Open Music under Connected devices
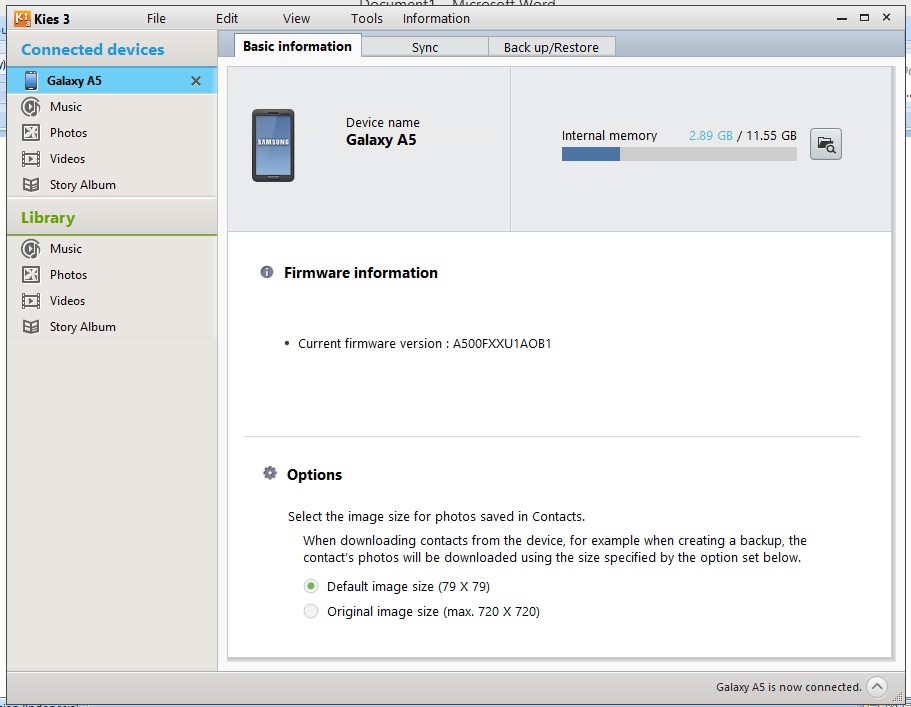 click(66, 106)
